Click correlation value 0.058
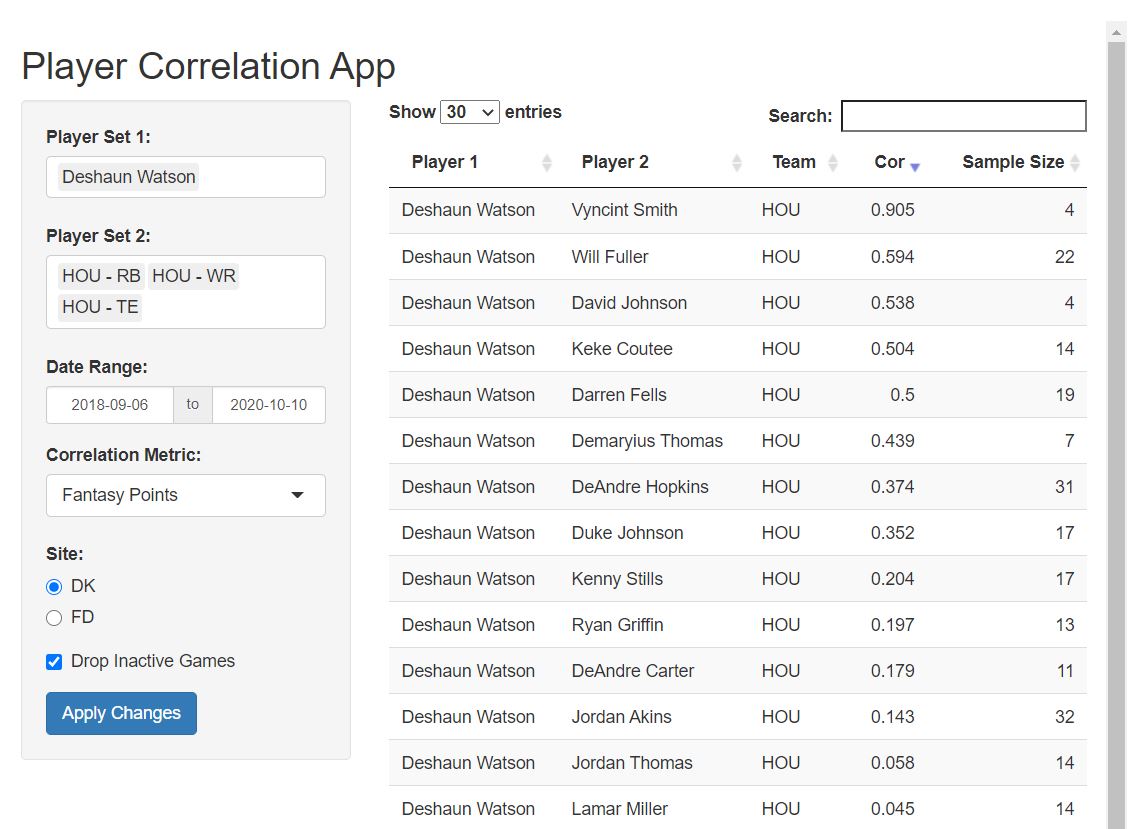The width and height of the screenshot is (1135, 829). (893, 763)
